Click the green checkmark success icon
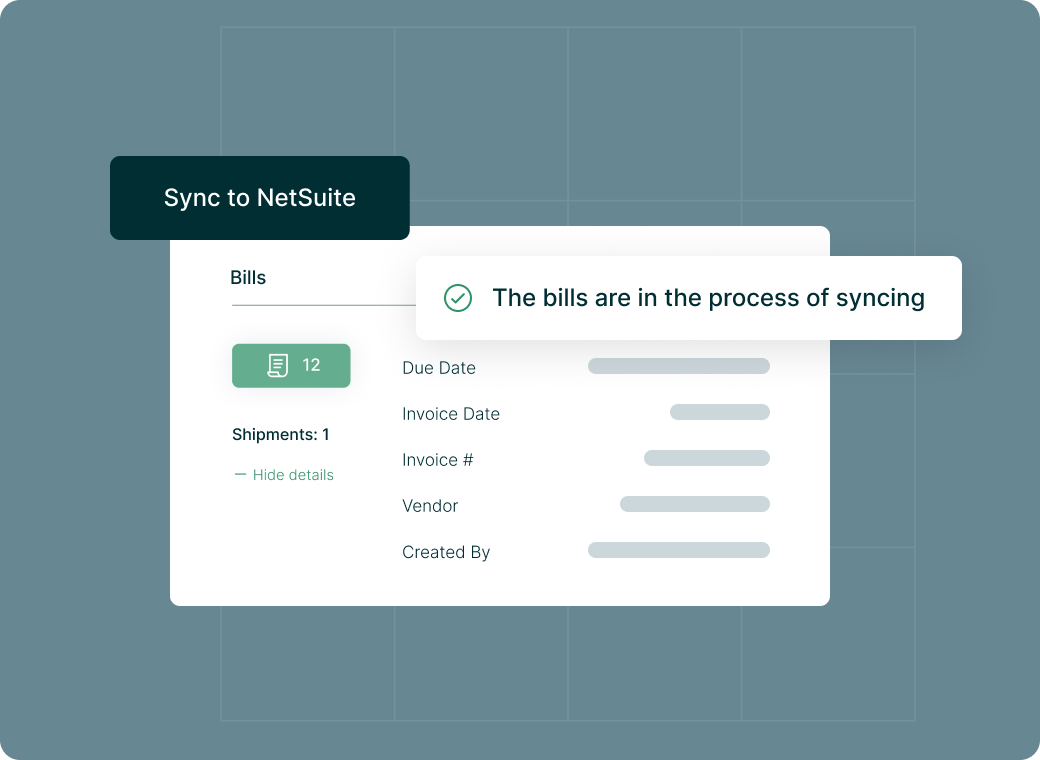The width and height of the screenshot is (1040, 760). [458, 298]
